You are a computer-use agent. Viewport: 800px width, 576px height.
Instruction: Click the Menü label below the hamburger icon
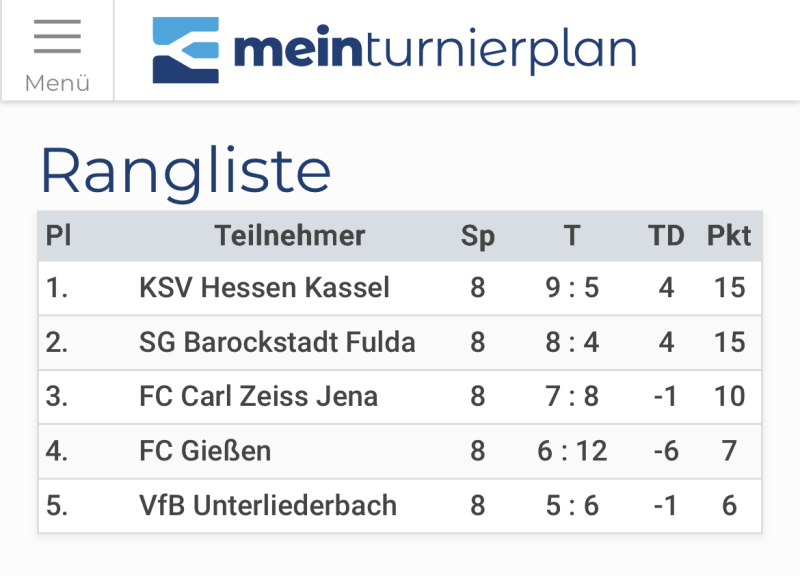tap(57, 85)
